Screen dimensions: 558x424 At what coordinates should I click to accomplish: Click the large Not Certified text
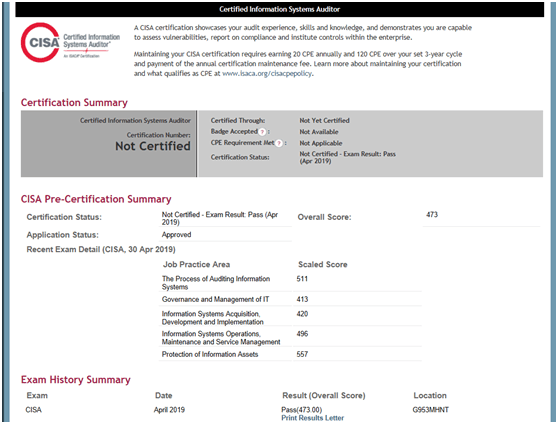pos(153,146)
